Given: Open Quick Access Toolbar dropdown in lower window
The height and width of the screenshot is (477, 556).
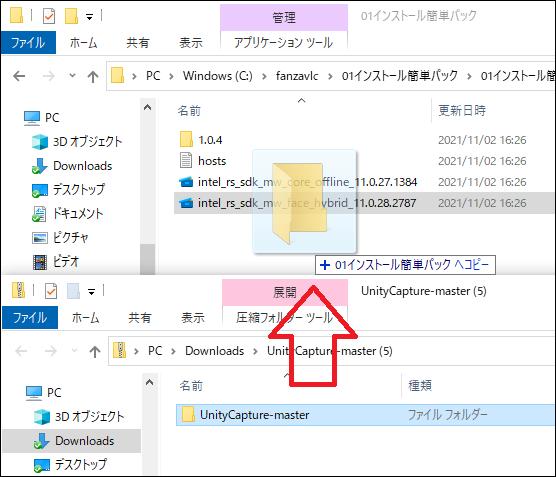Looking at the screenshot, I should point(91,292).
